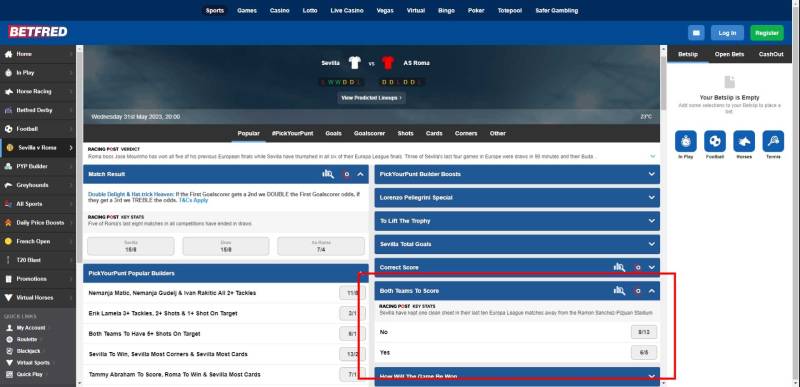The width and height of the screenshot is (800, 387).
Task: Click the Log In button
Action: point(727,33)
